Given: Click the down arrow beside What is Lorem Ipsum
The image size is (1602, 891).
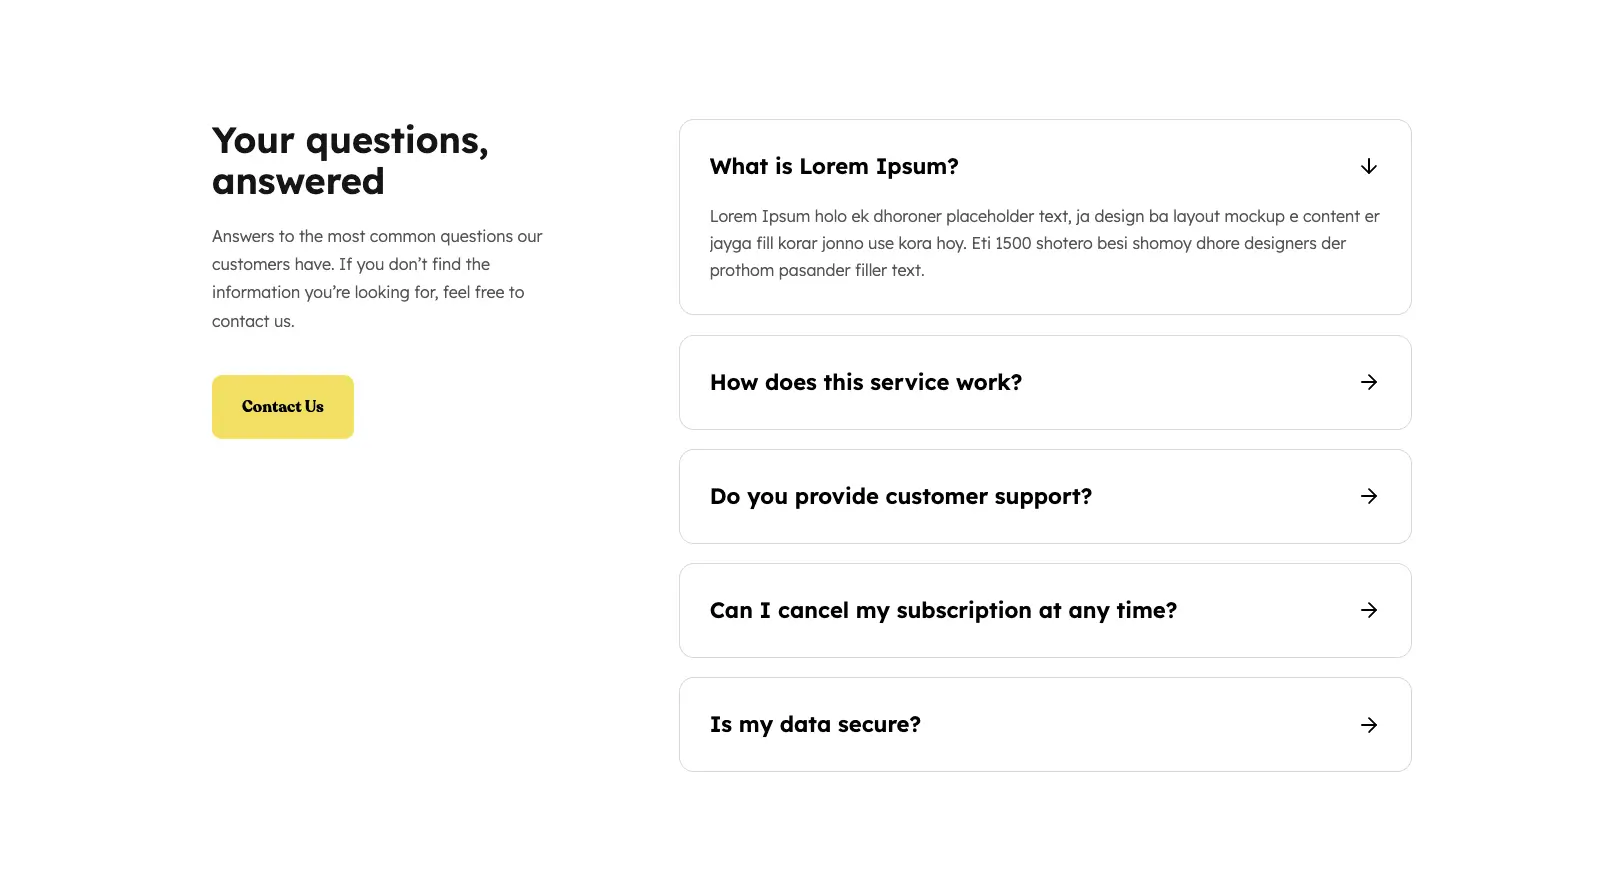Looking at the screenshot, I should (x=1369, y=166).
